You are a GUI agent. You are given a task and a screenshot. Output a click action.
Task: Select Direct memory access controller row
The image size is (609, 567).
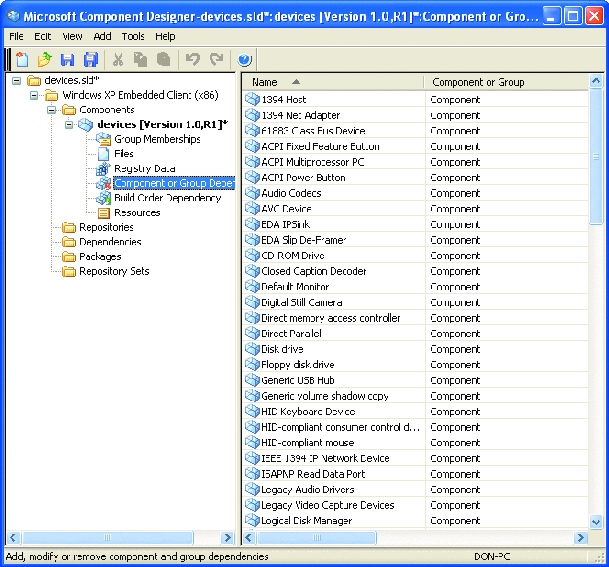[416, 318]
